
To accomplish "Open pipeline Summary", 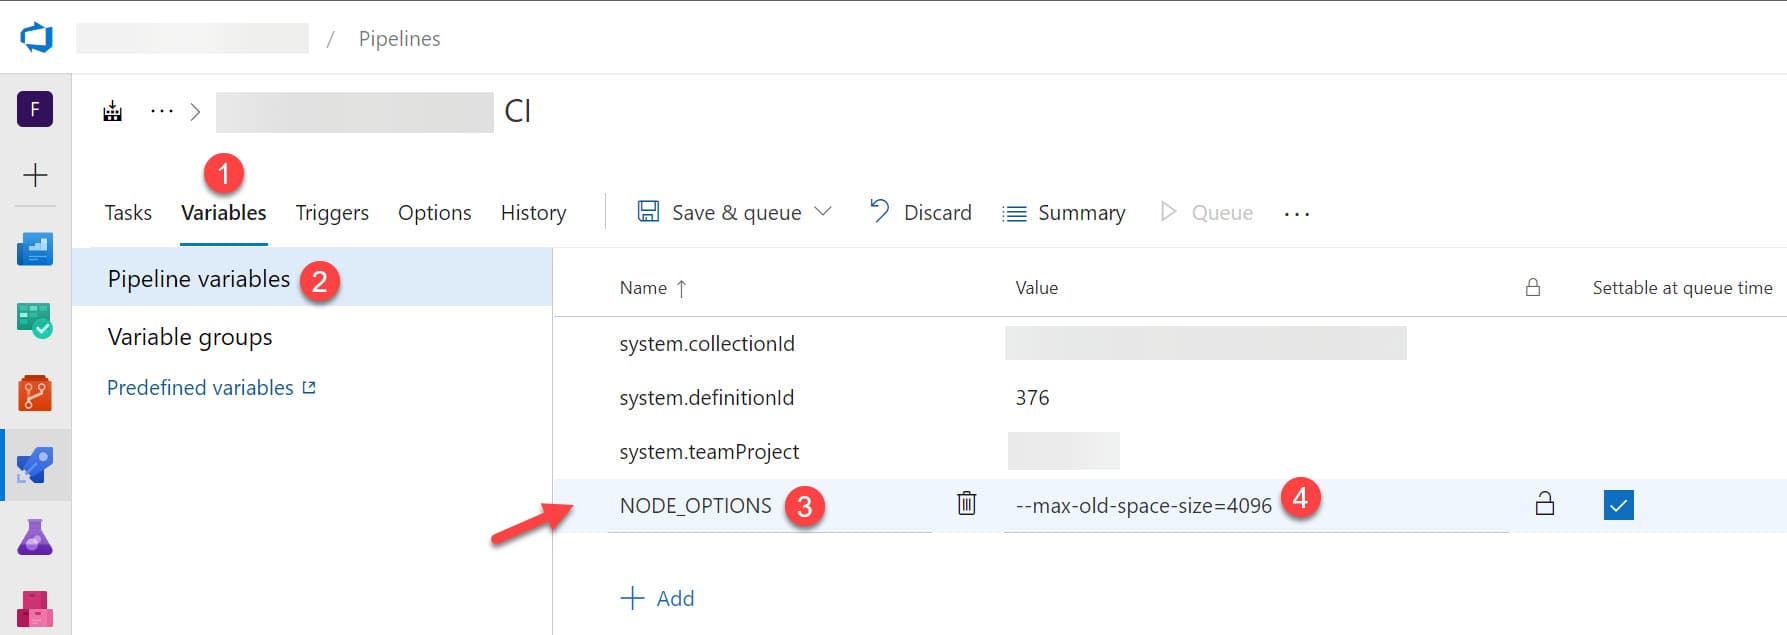I will tap(1064, 213).
